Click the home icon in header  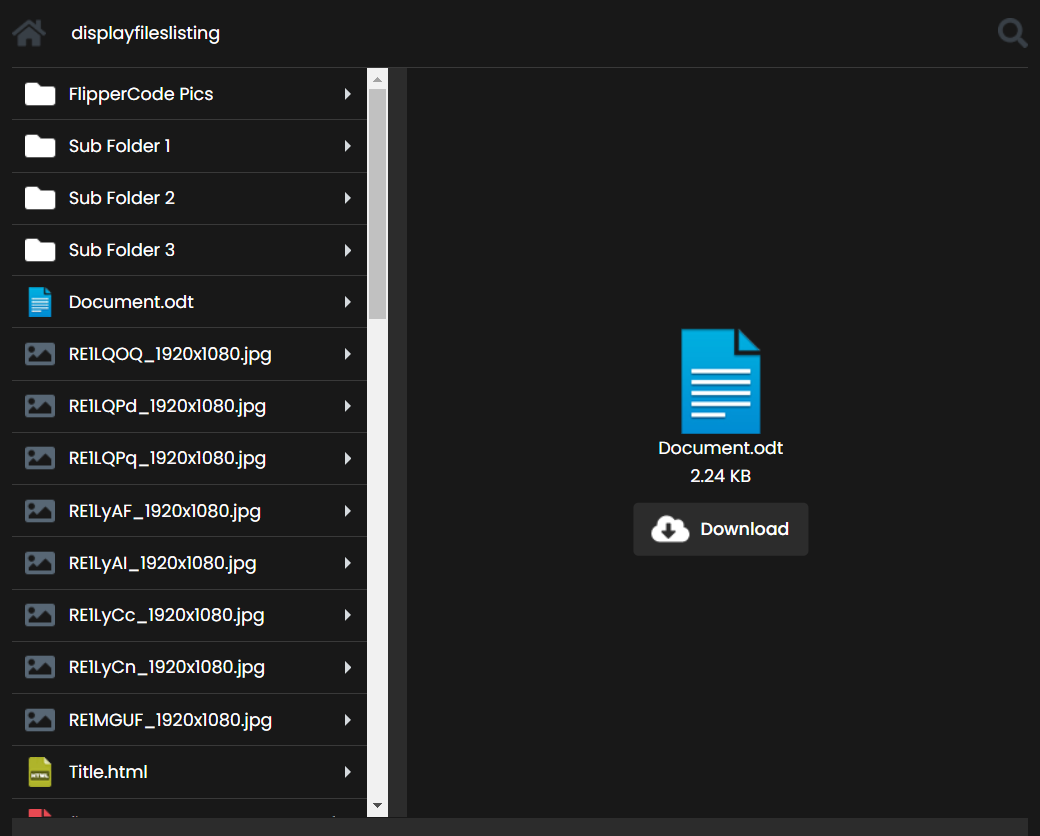29,33
